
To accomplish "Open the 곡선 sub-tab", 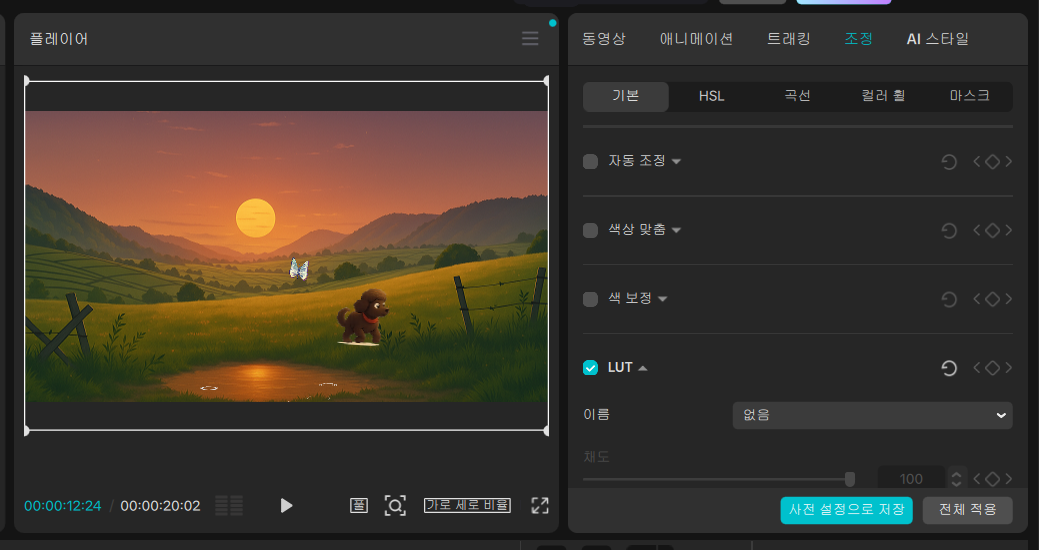I will coord(798,96).
